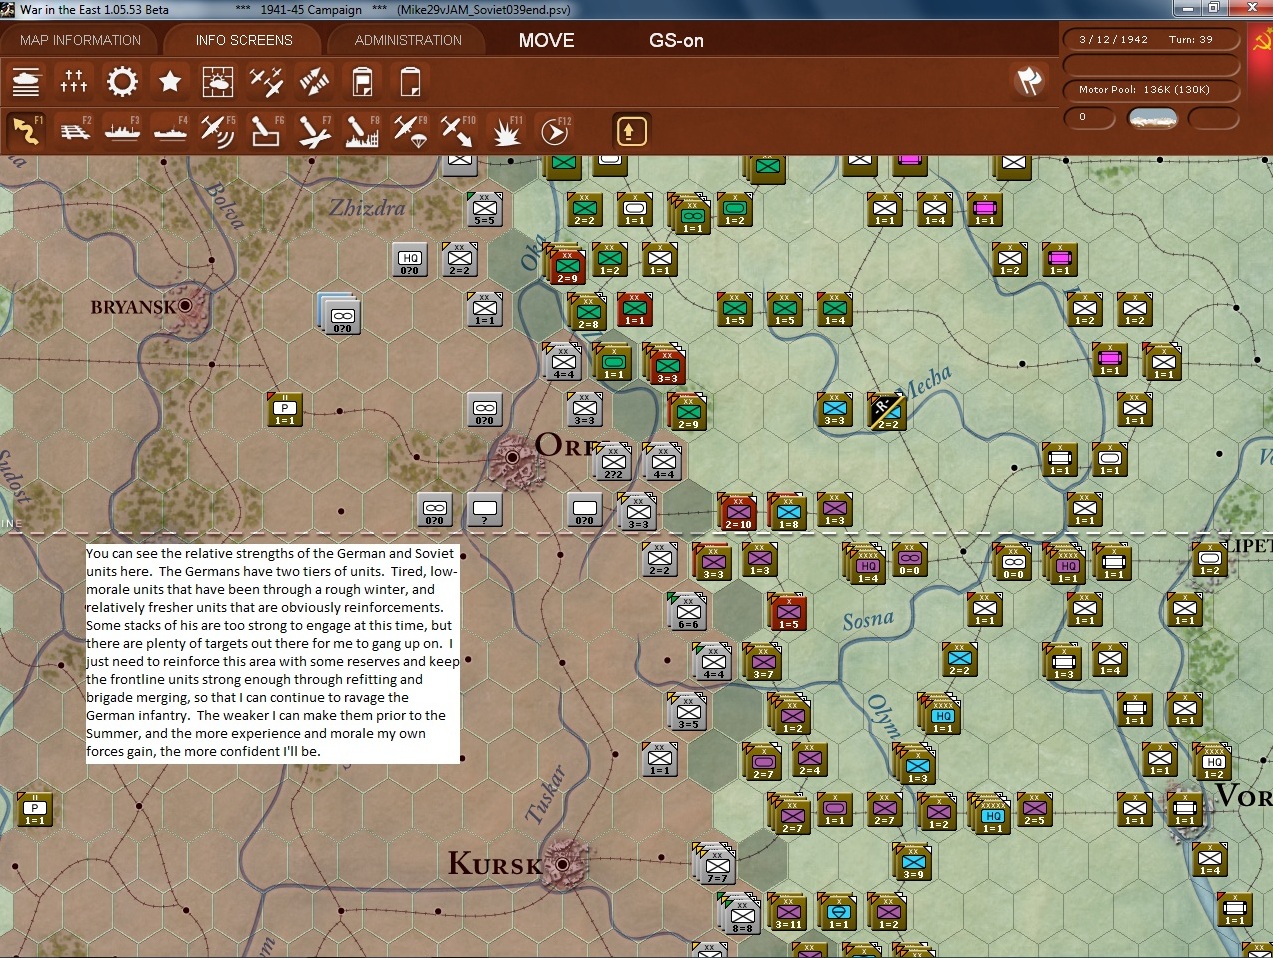Select the red Soviet 2=10 unit
The image size is (1273, 958).
pyautogui.click(x=738, y=511)
